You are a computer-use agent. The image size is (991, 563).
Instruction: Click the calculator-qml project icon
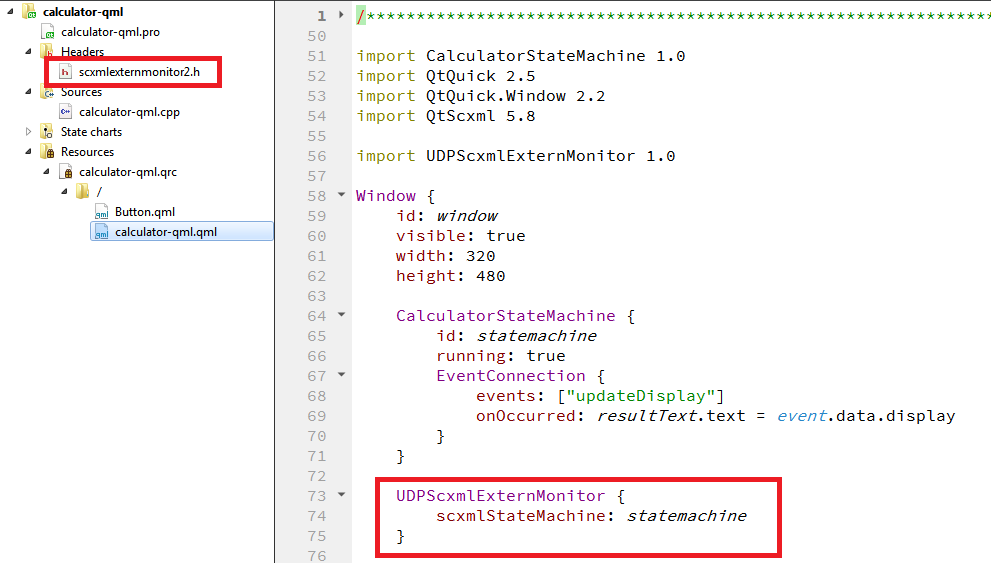coord(29,11)
